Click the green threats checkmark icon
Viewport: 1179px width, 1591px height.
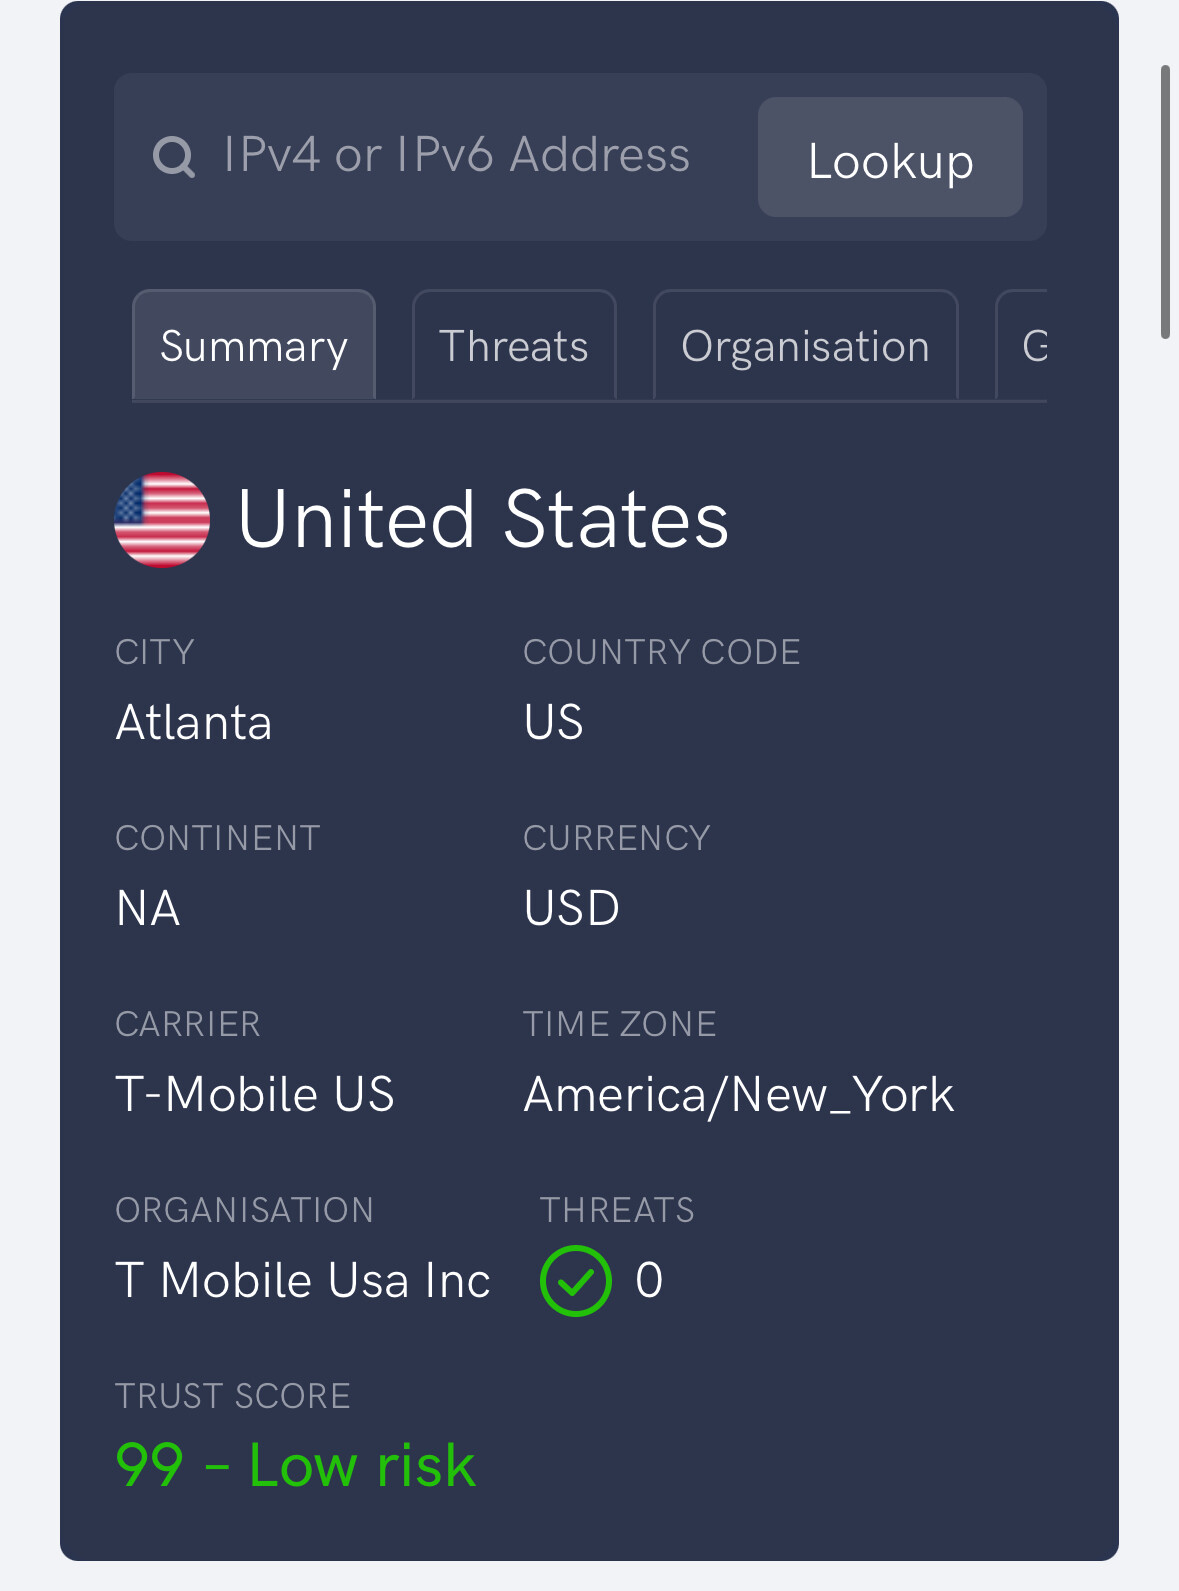click(x=576, y=1281)
